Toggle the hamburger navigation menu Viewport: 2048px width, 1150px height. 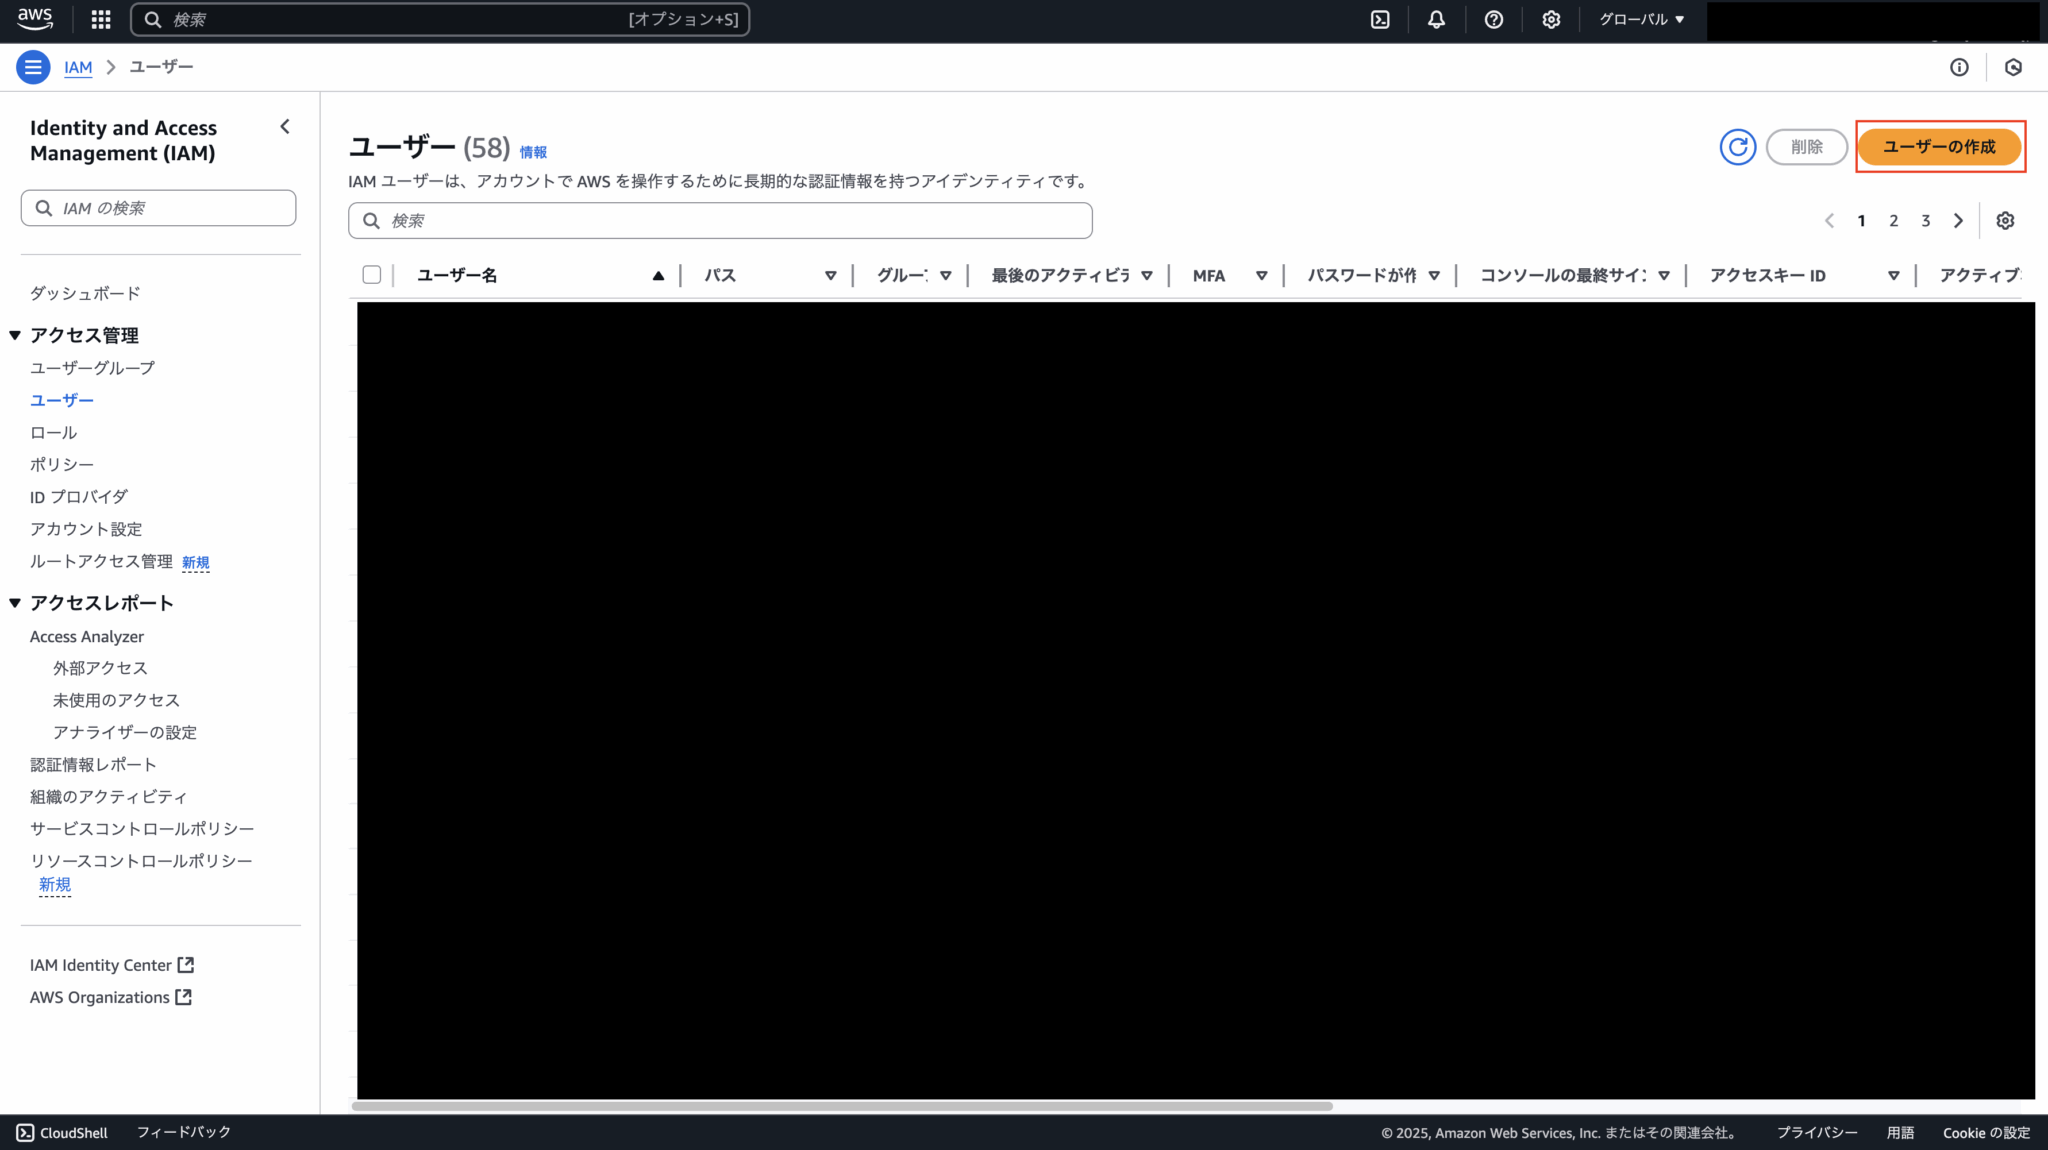(33, 67)
